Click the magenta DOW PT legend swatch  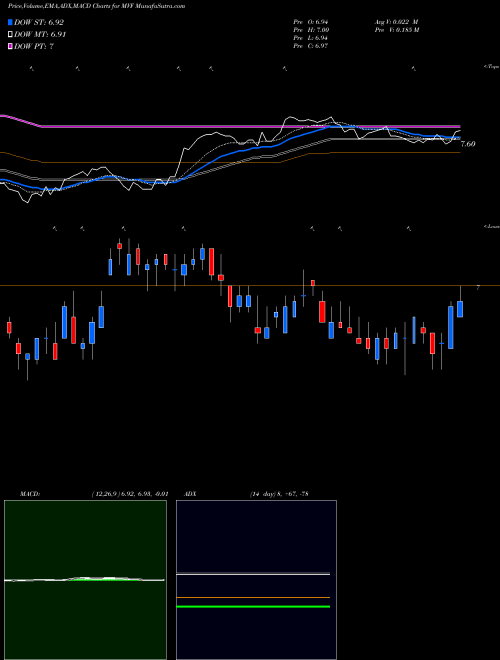10,46
